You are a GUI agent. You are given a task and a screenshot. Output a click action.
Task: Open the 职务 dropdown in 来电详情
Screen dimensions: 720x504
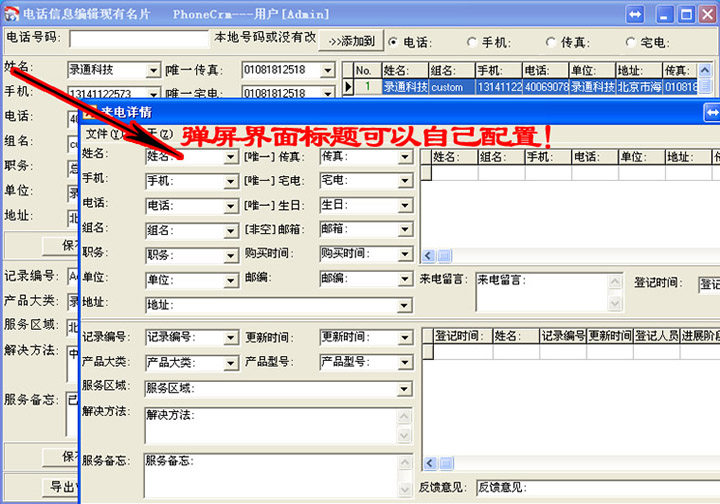click(231, 256)
